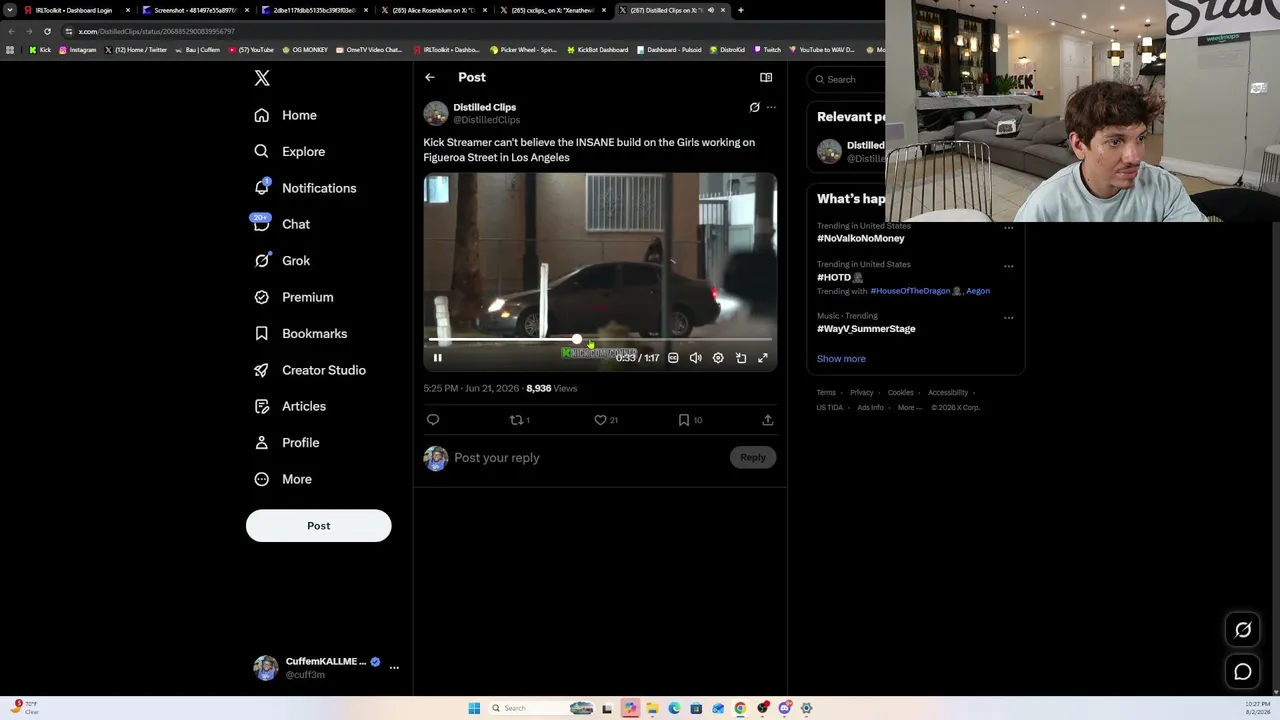The width and height of the screenshot is (1280, 720).
Task: Open the #HouseOfTheDragon link
Action: pyautogui.click(x=910, y=291)
